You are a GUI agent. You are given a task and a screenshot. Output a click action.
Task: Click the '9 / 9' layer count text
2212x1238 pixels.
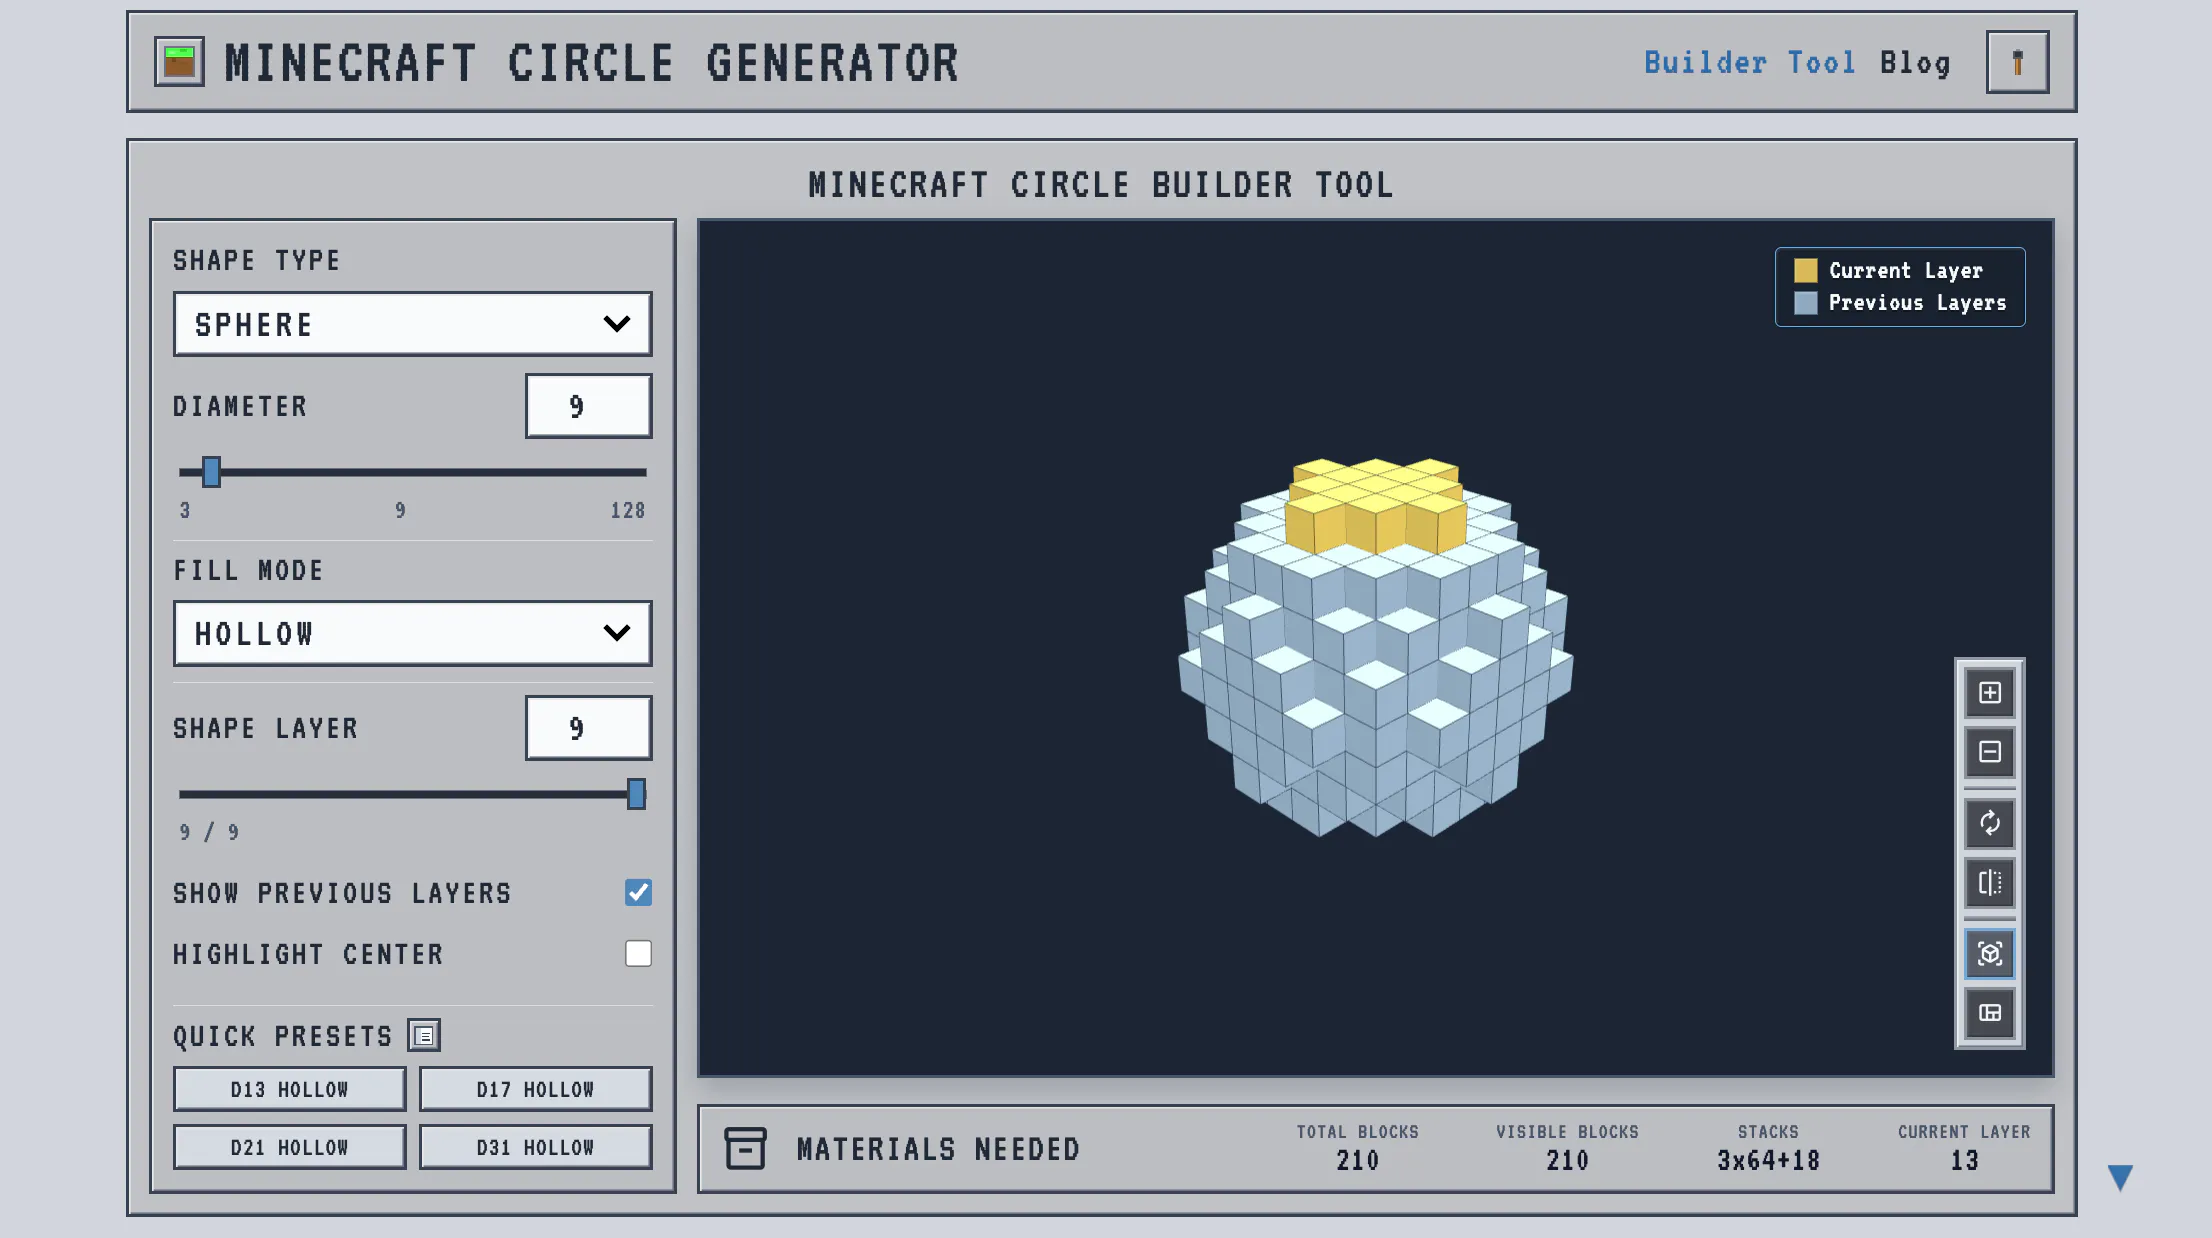coord(209,832)
